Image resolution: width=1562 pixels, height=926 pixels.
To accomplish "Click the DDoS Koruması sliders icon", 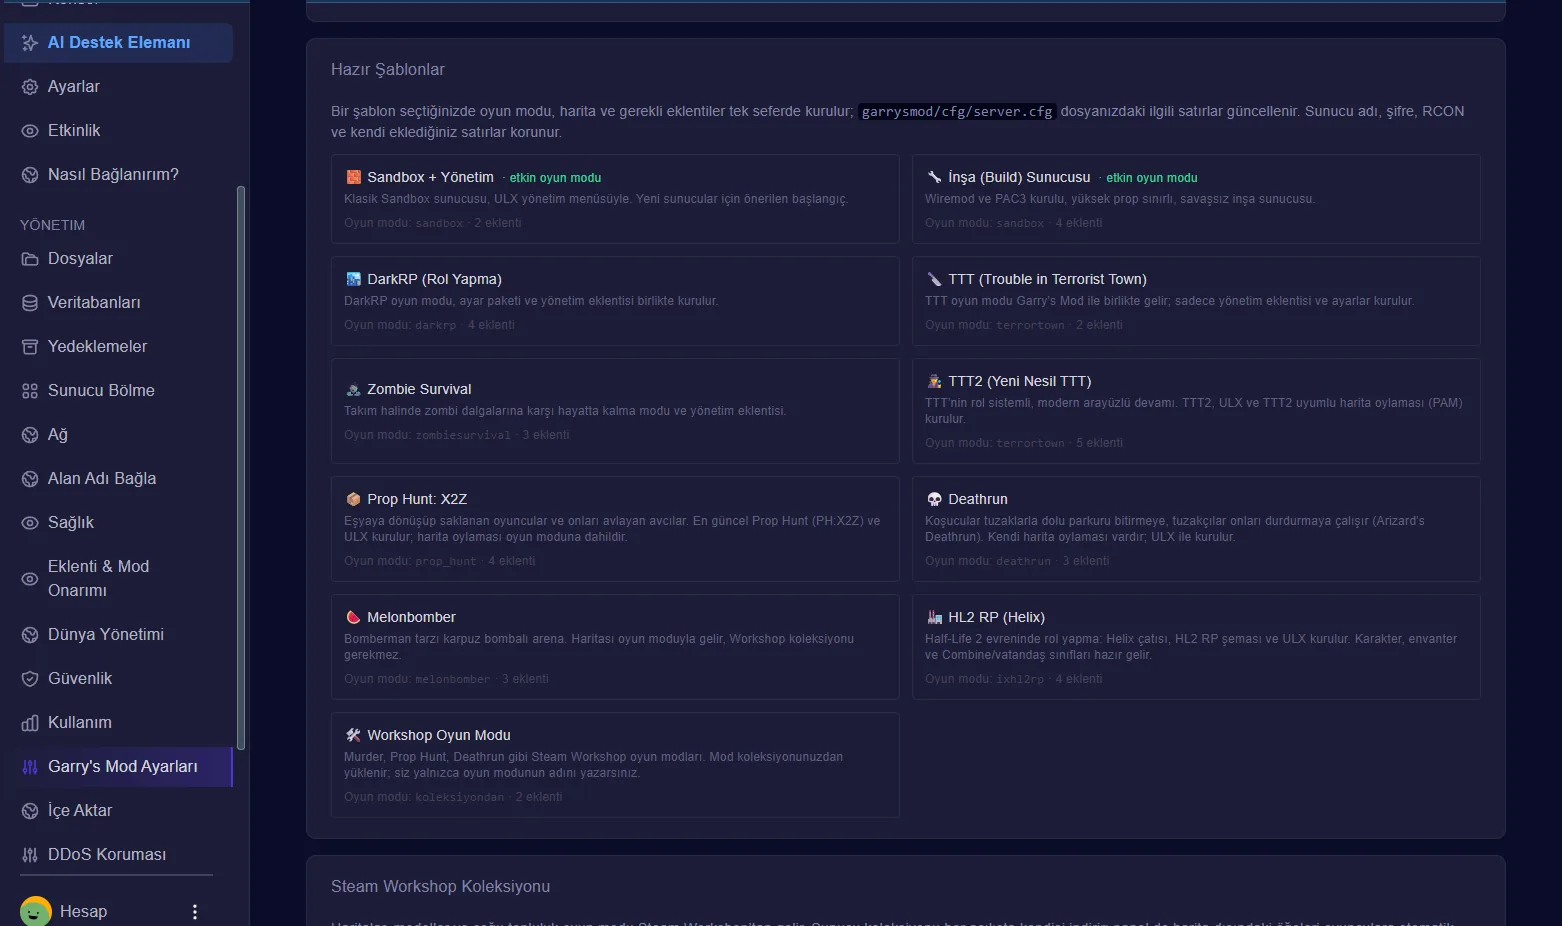I will (30, 855).
